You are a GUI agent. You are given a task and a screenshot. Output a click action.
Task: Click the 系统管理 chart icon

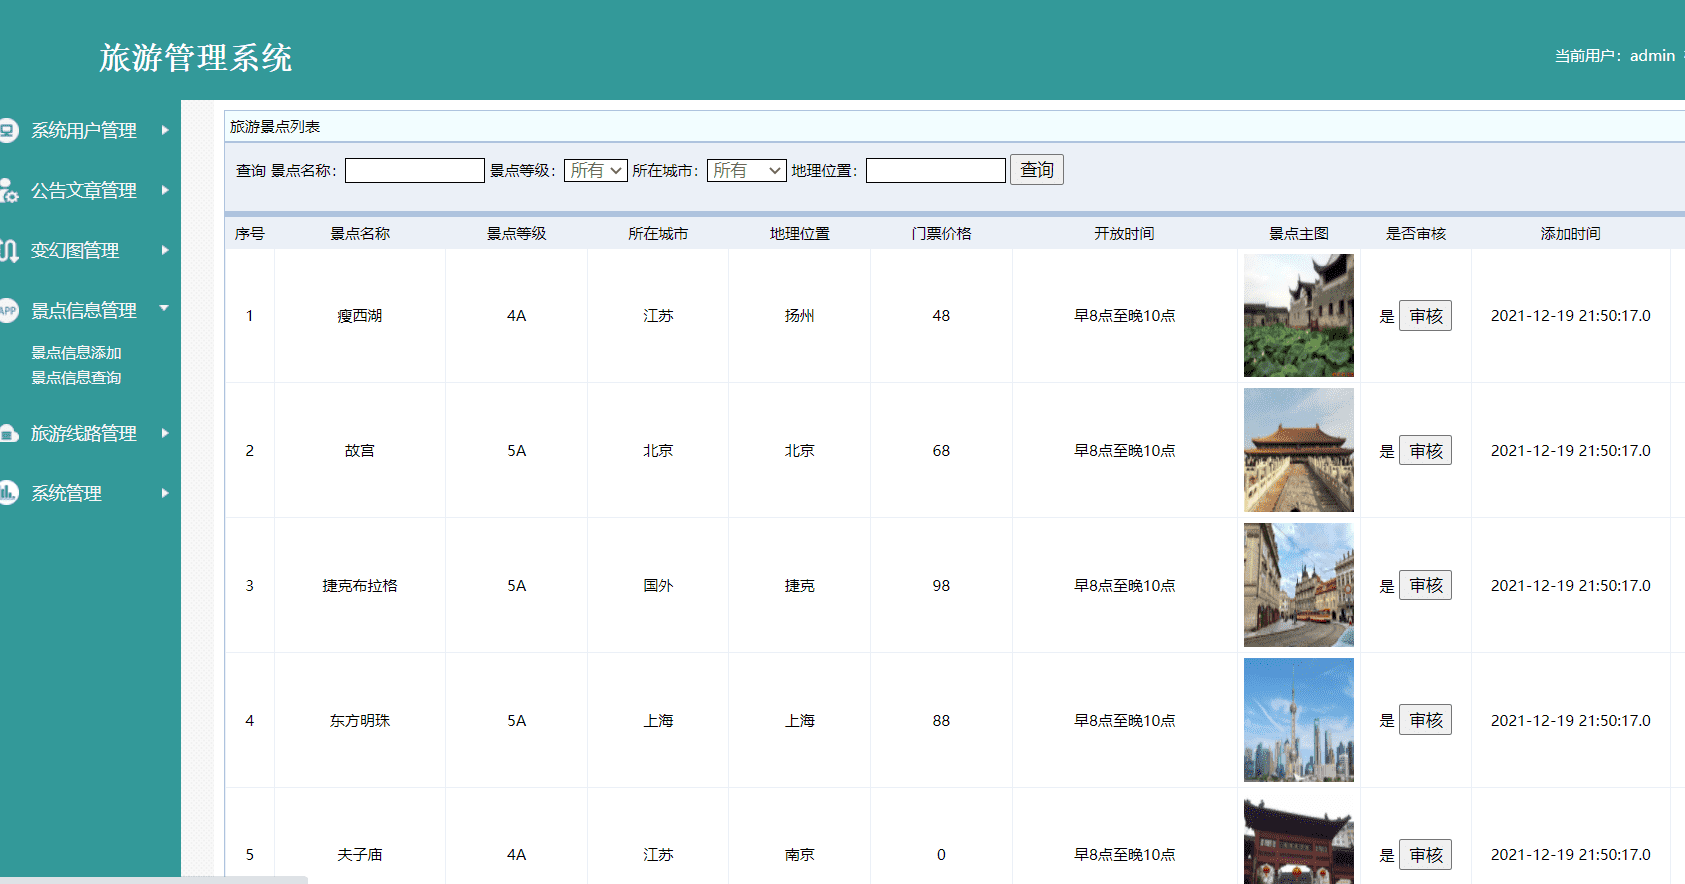pos(8,492)
